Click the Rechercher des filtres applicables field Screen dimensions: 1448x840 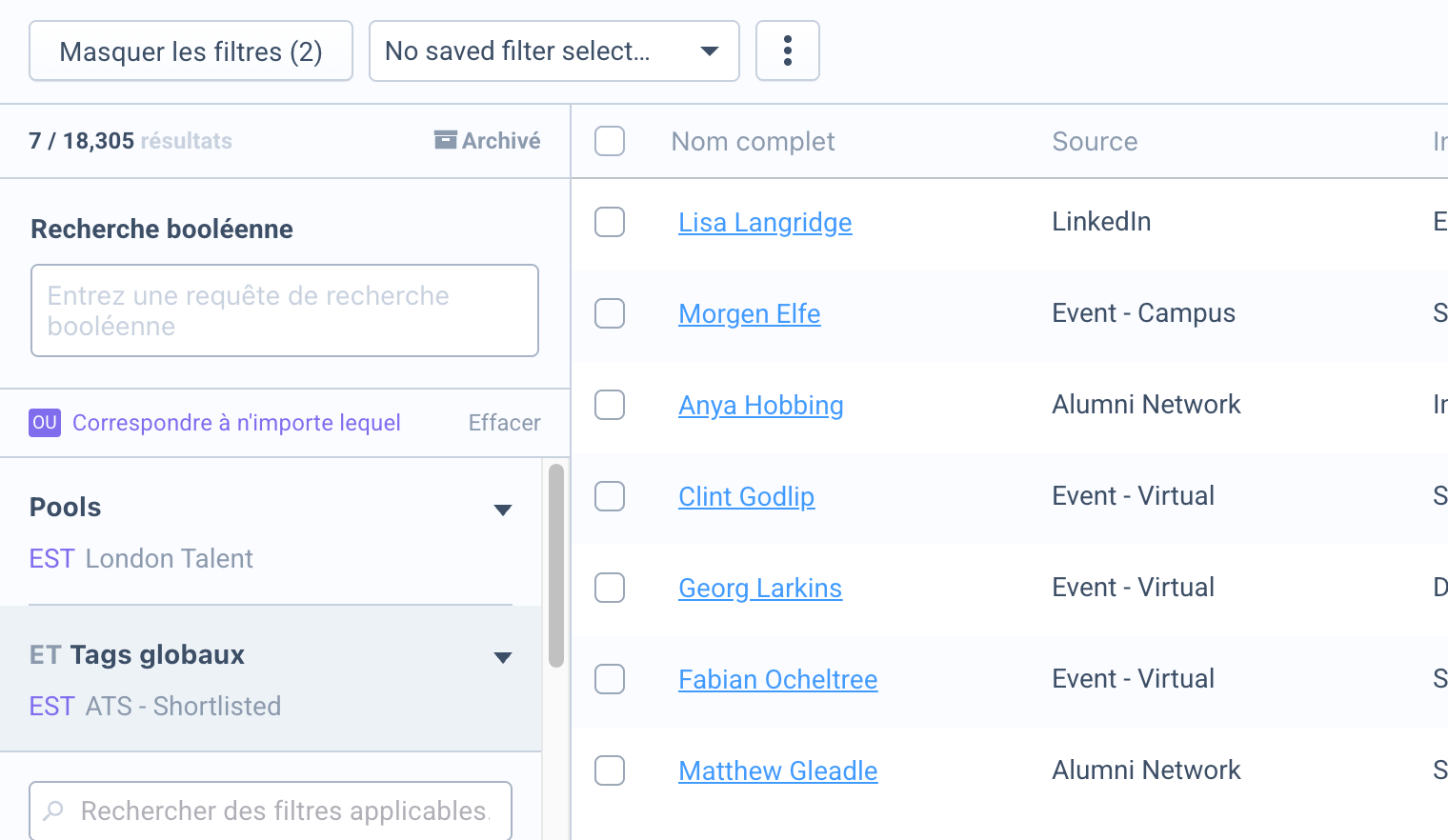click(x=271, y=810)
